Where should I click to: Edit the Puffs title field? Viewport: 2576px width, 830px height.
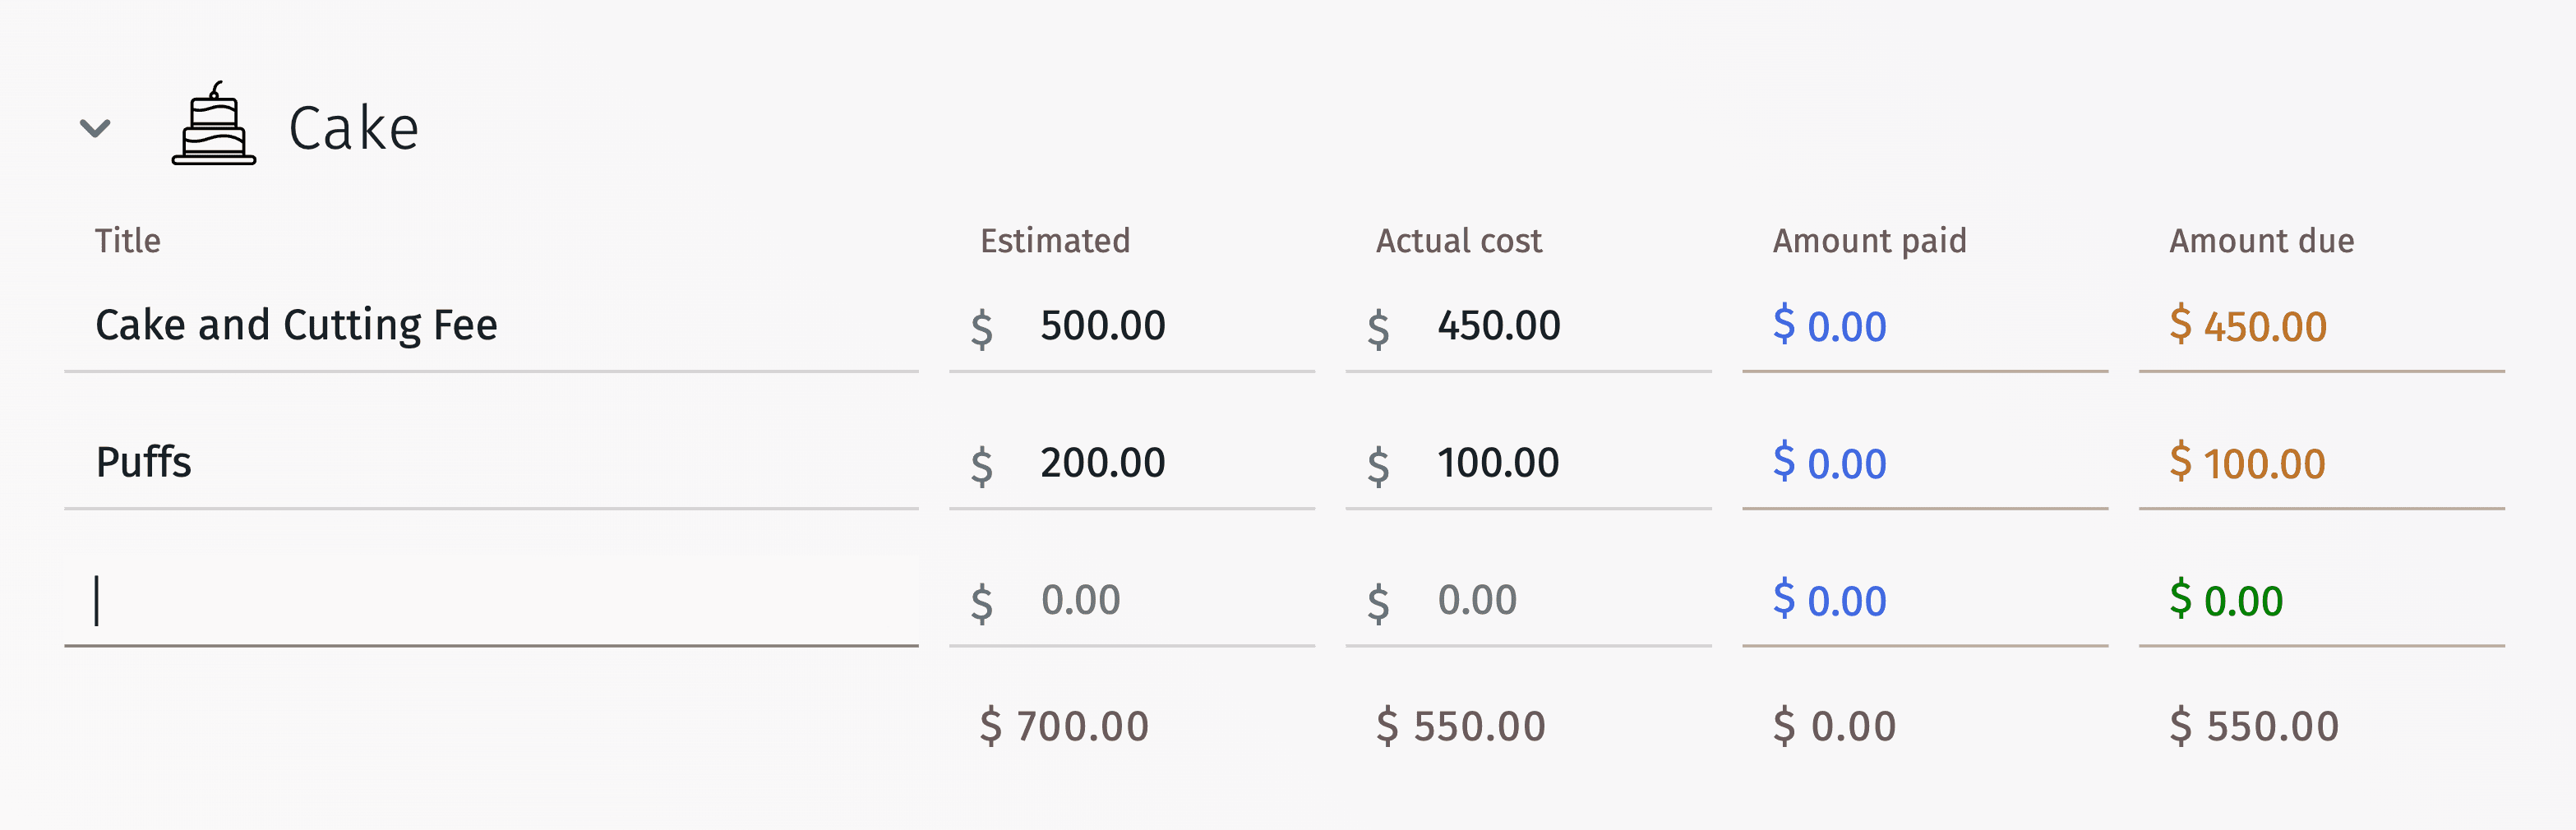(490, 463)
